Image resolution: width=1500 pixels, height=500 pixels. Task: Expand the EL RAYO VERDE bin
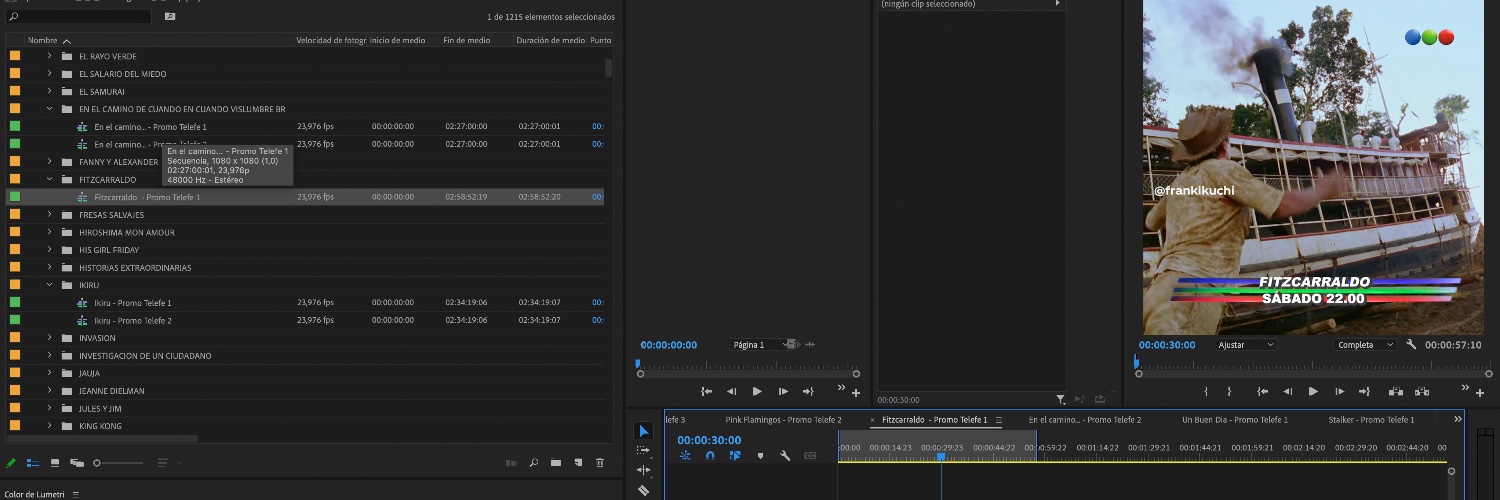coord(49,56)
